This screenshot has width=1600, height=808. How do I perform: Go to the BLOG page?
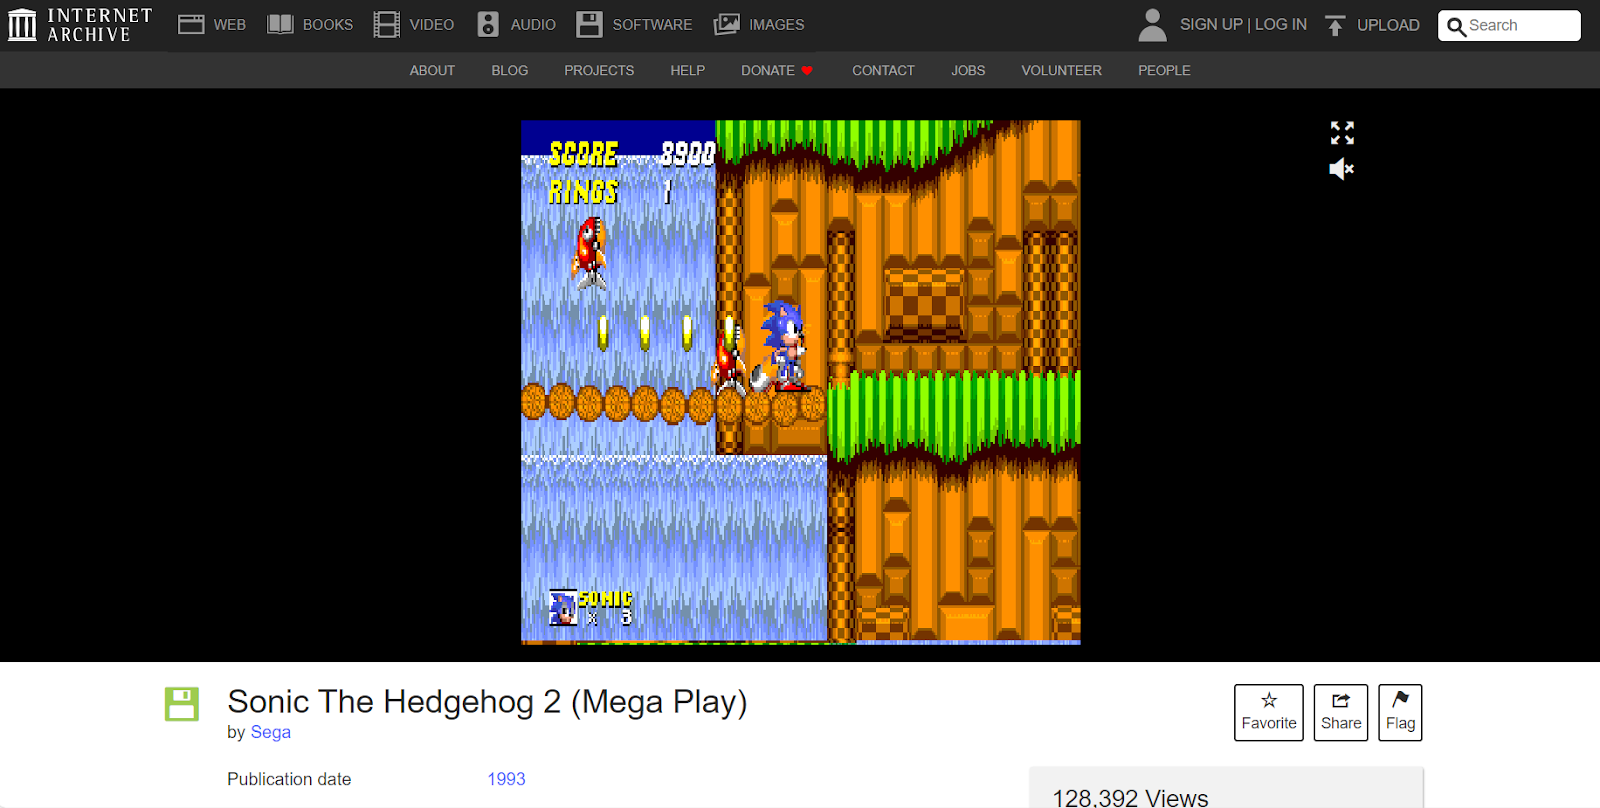[x=510, y=70]
